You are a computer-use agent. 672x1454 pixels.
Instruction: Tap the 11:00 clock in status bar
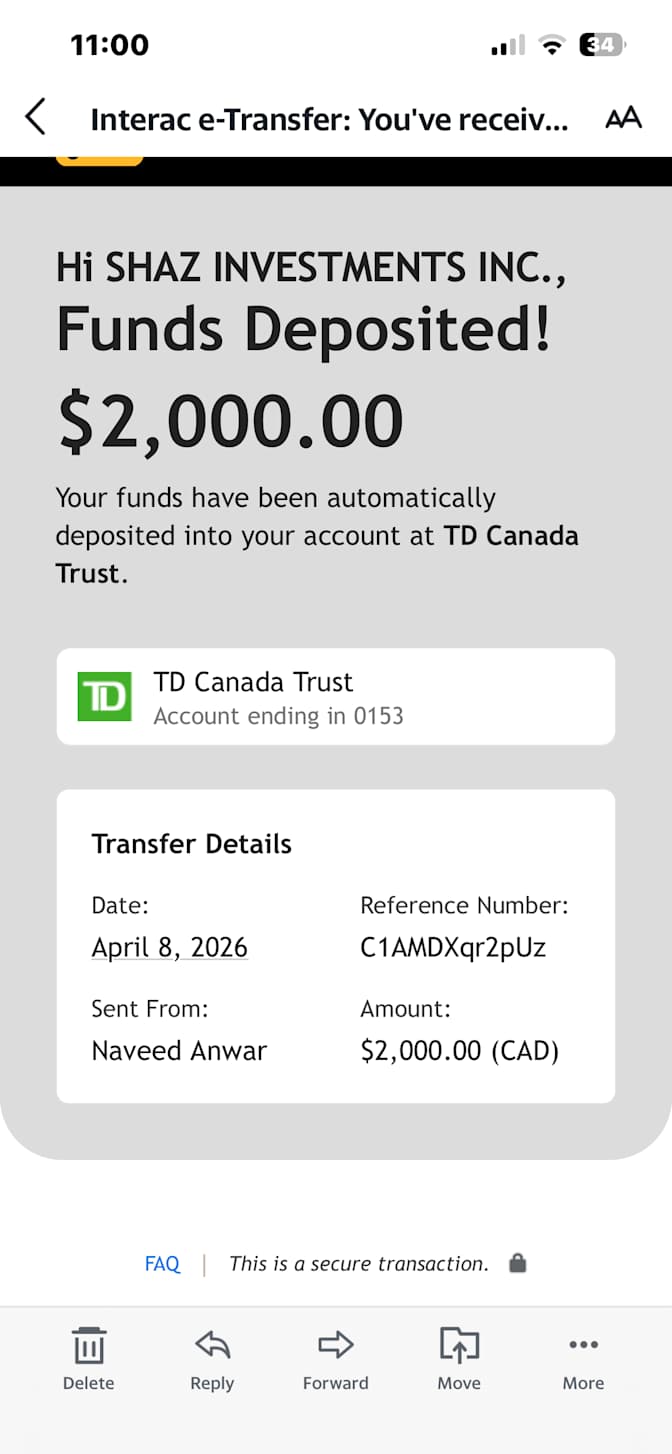[109, 45]
